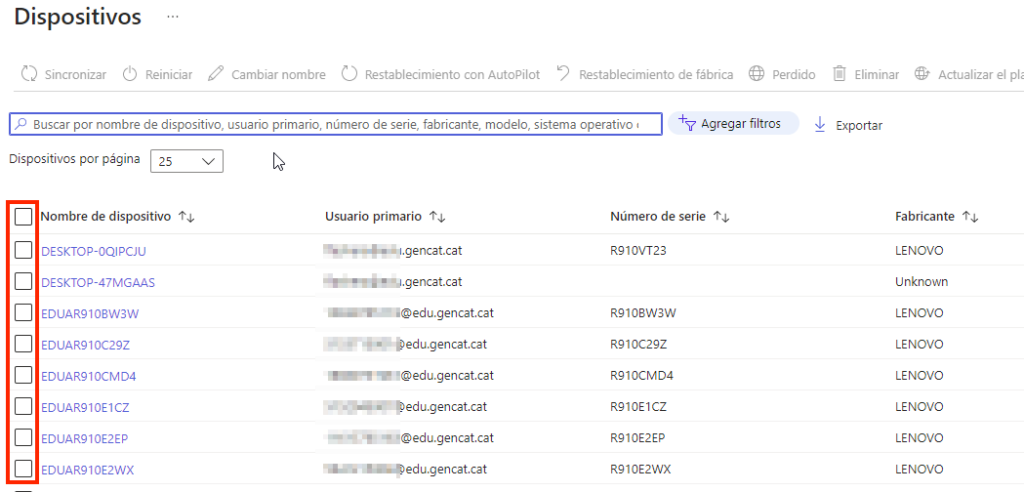Check the box for DESKTOP-0QIPCJU
This screenshot has width=1024, height=492.
click(23, 250)
